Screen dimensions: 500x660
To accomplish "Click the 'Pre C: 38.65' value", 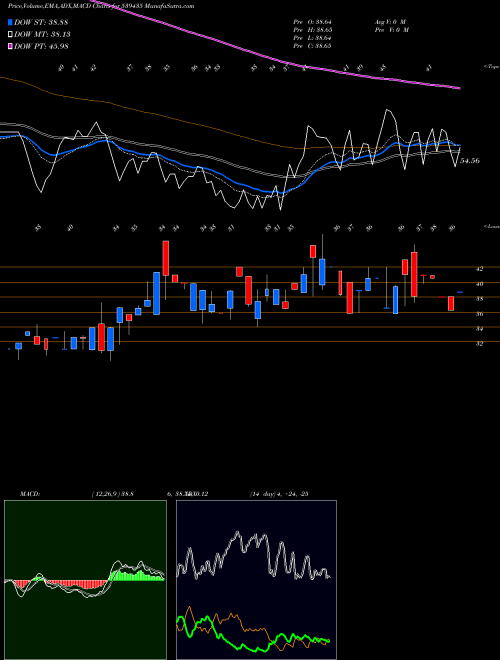I will tap(313, 46).
